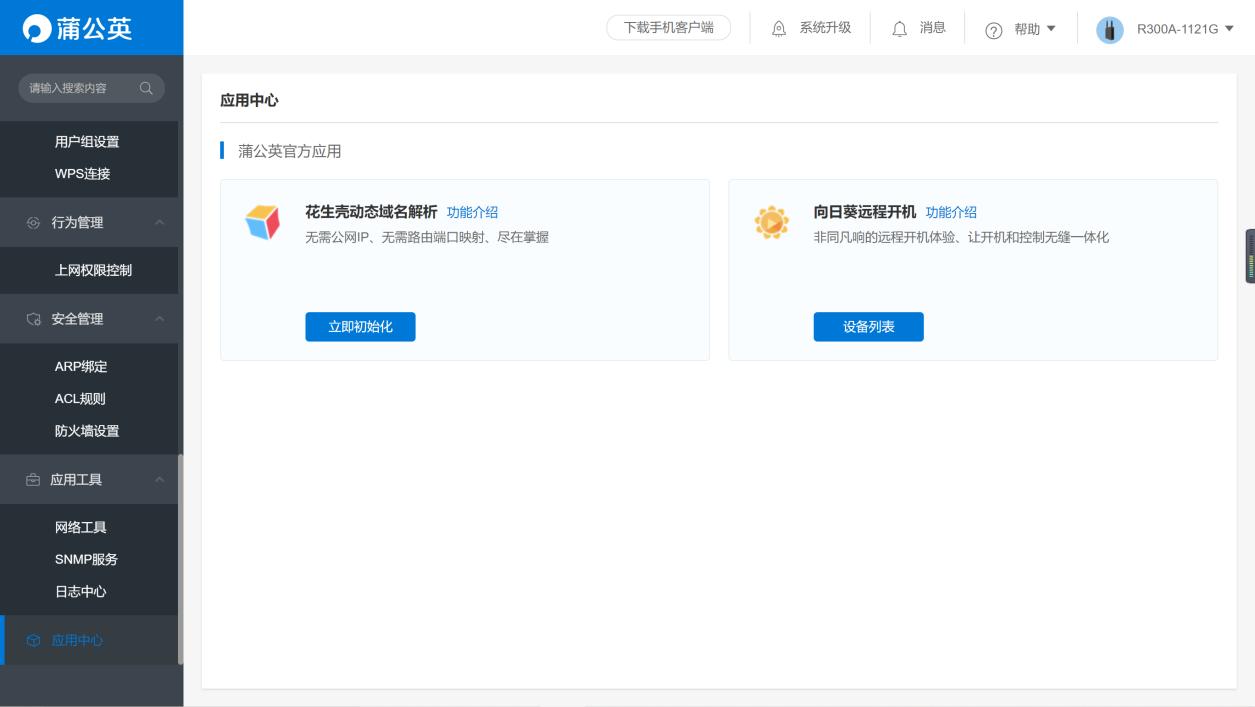Viewport: 1255px width, 707px height.
Task: Select ACL规则 in the sidebar
Action: coord(80,398)
